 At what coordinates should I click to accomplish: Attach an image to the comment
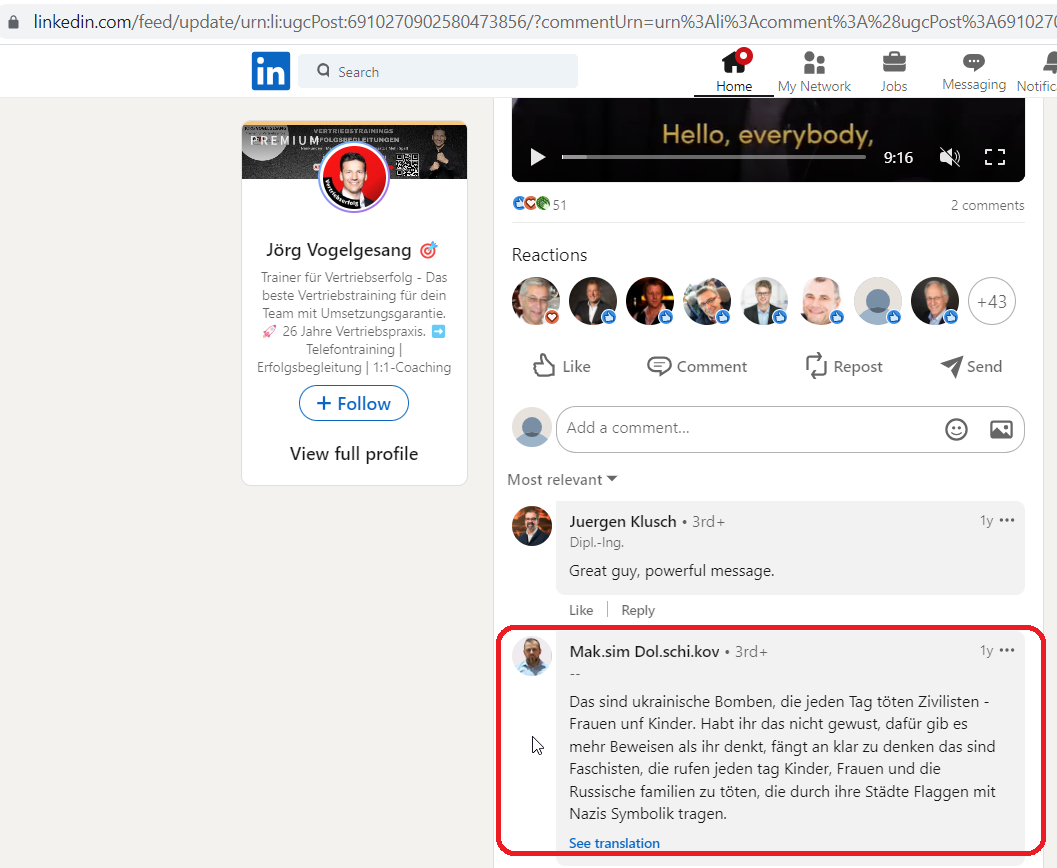coord(1001,429)
